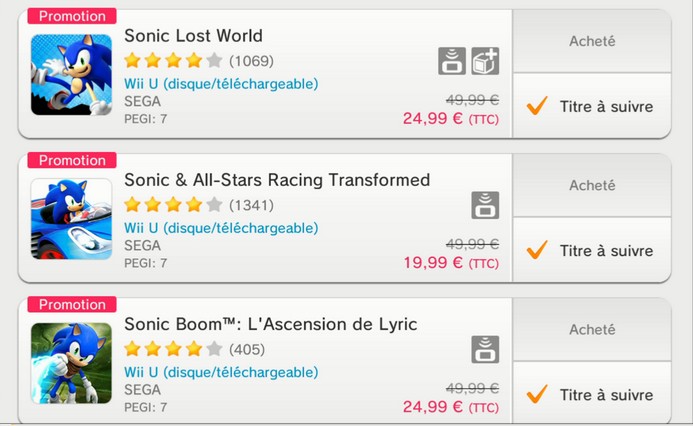The image size is (693, 426).
Task: Toggle Titre à suivre for All-Stars Racing
Action: [592, 250]
